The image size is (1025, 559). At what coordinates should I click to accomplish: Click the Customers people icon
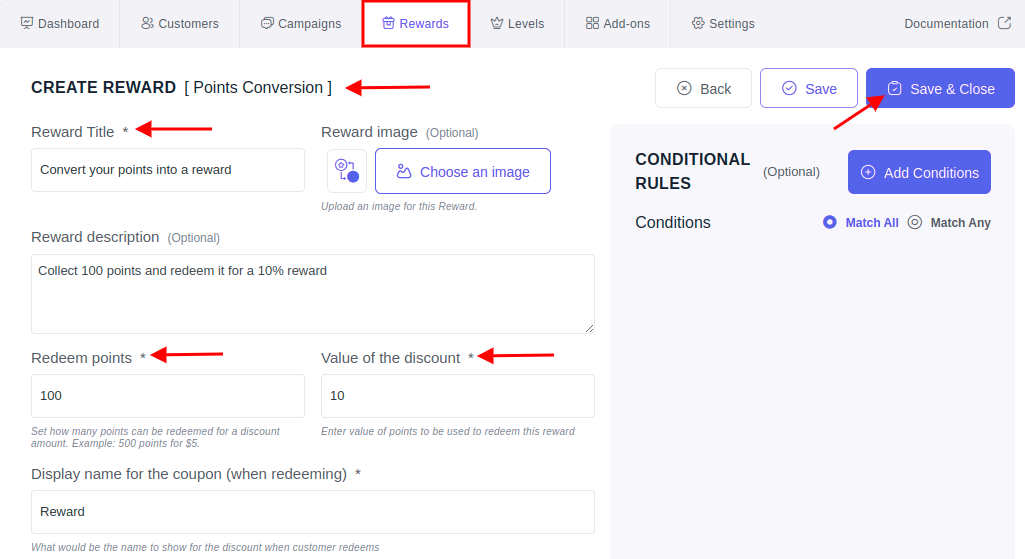click(x=147, y=24)
